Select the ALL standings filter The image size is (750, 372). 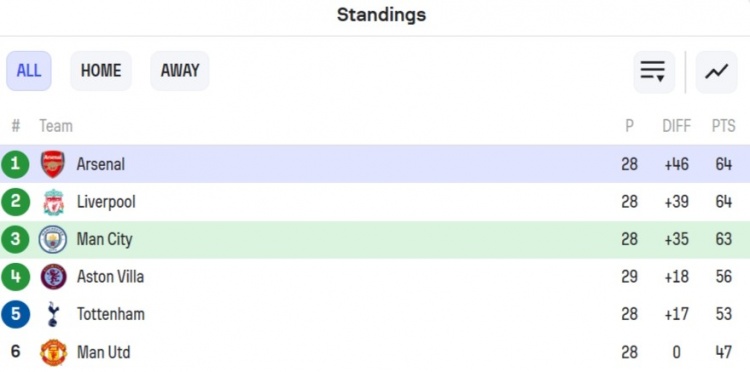(x=29, y=71)
